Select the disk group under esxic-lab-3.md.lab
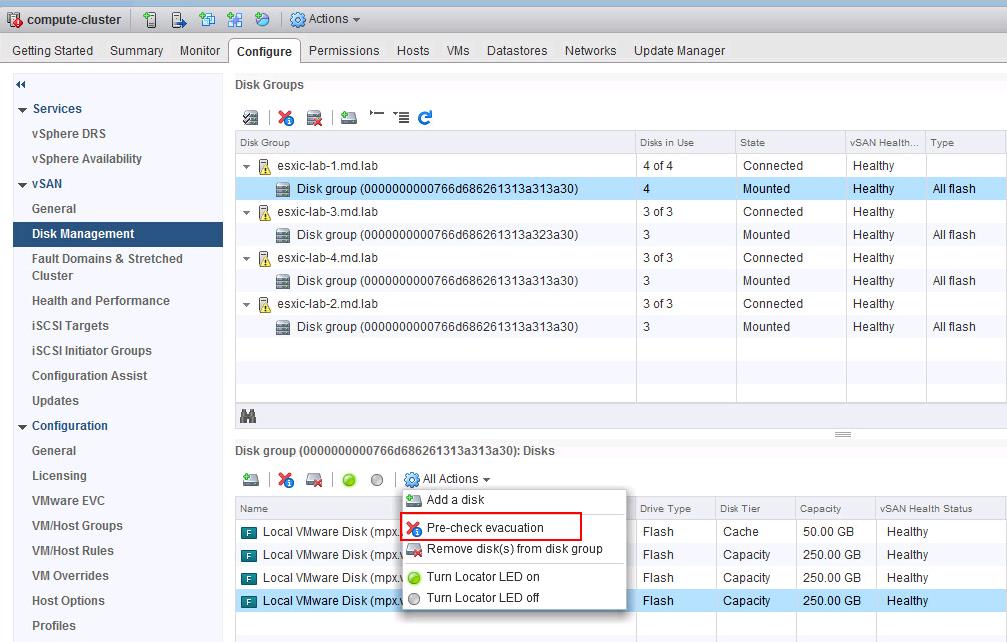Screen dimensions: 1007x642 pyautogui.click(x=620, y=235)
